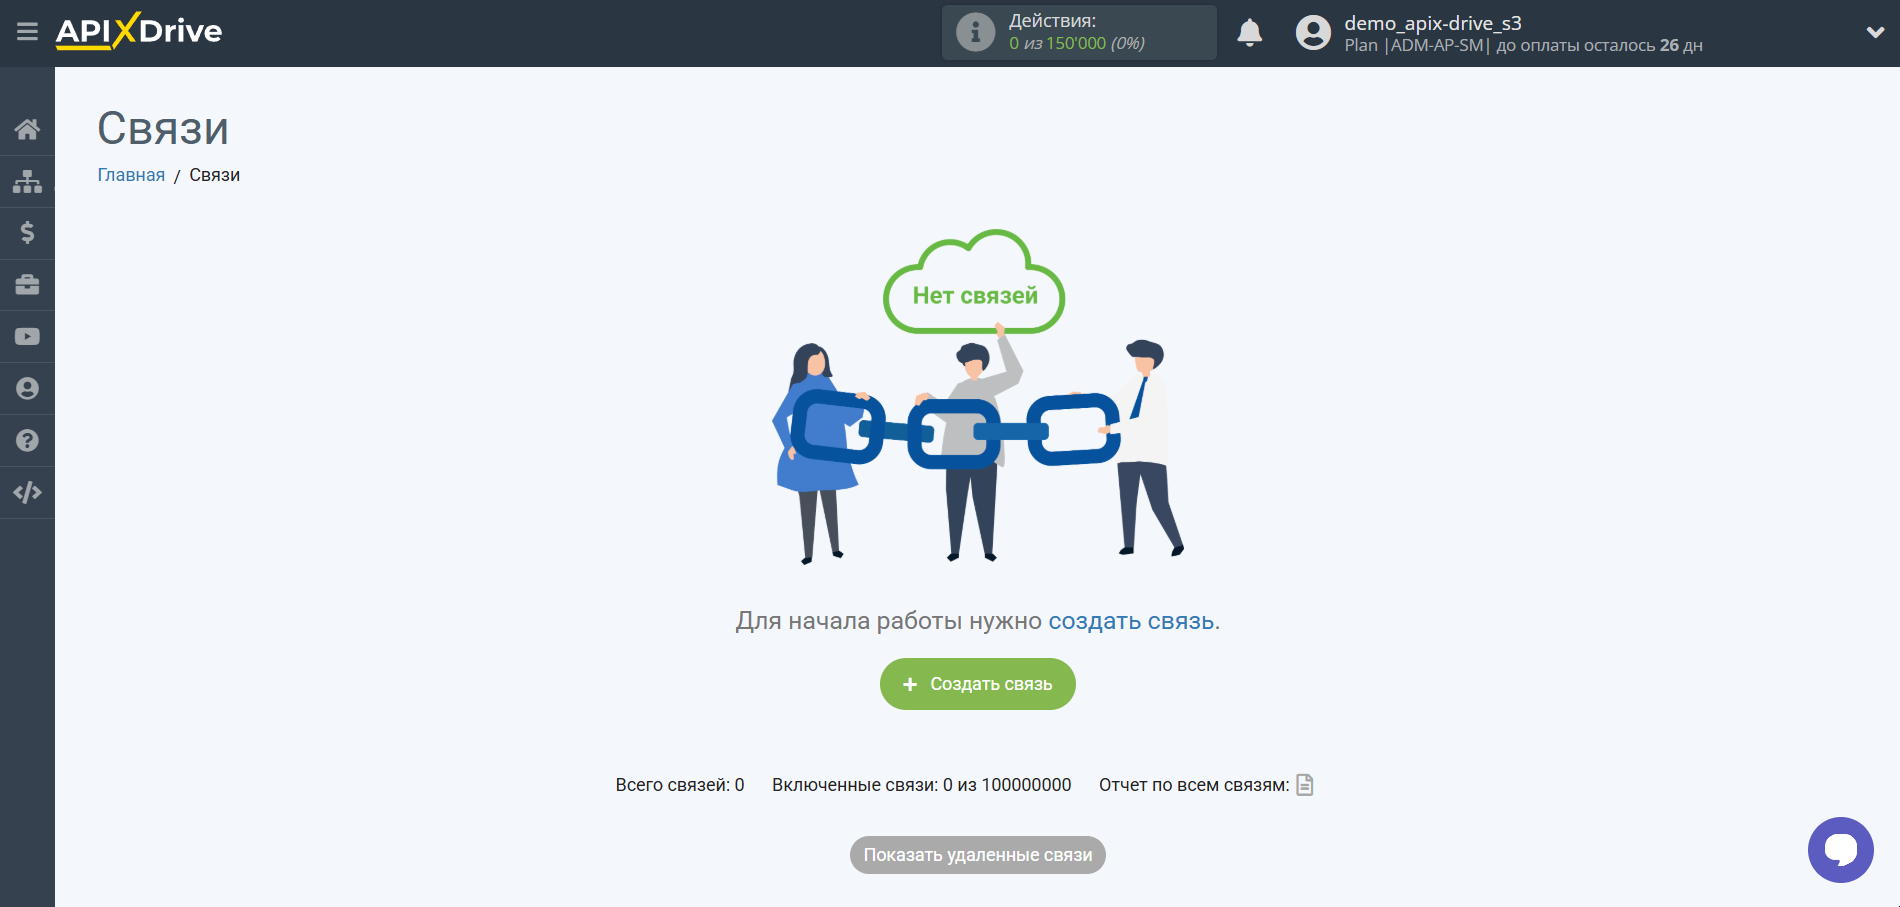The image size is (1900, 907).
Task: Click Включенные связи: 0 из 100000000 text
Action: coord(921,785)
